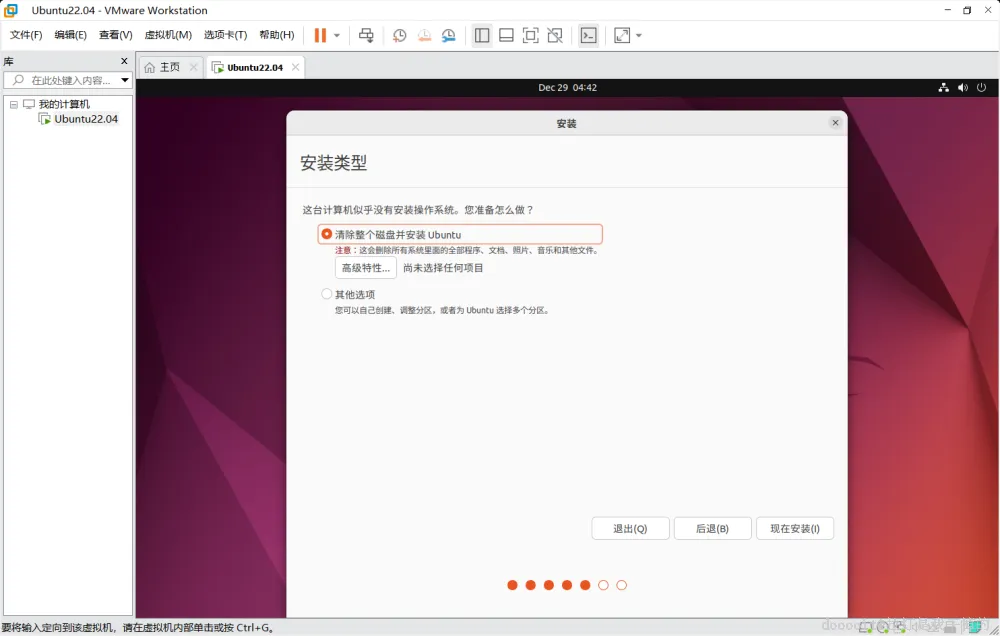Open 高级特性... settings
Viewport: 1000px width, 636px height.
click(365, 268)
